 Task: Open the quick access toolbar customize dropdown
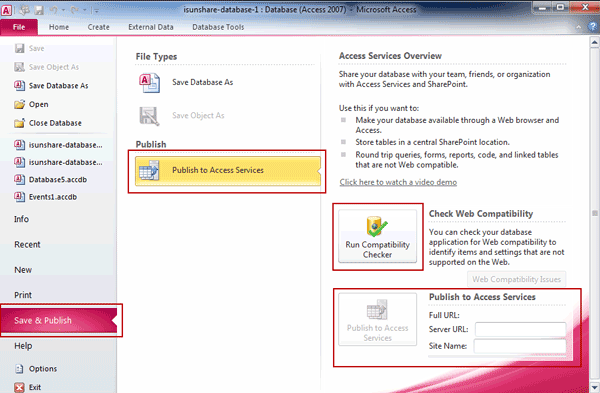point(96,11)
